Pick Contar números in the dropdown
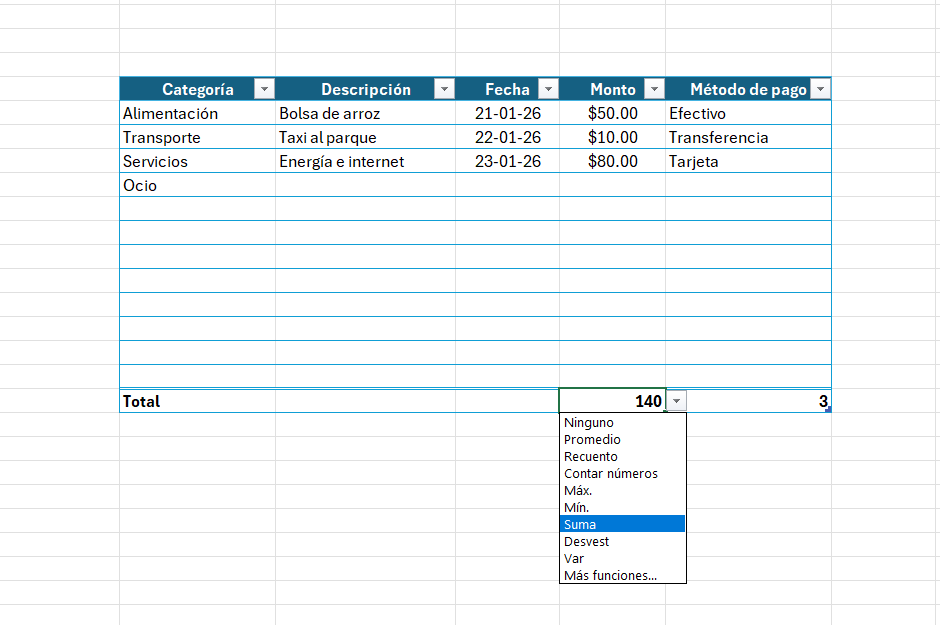Screen dimensions: 940x625 click(x=610, y=474)
